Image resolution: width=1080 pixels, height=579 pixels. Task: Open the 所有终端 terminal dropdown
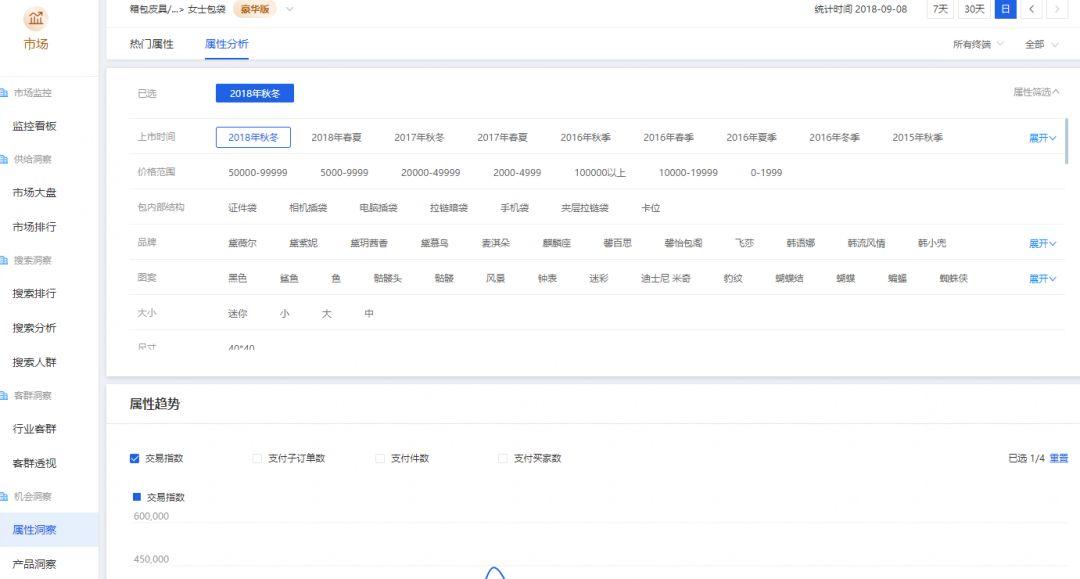click(978, 44)
